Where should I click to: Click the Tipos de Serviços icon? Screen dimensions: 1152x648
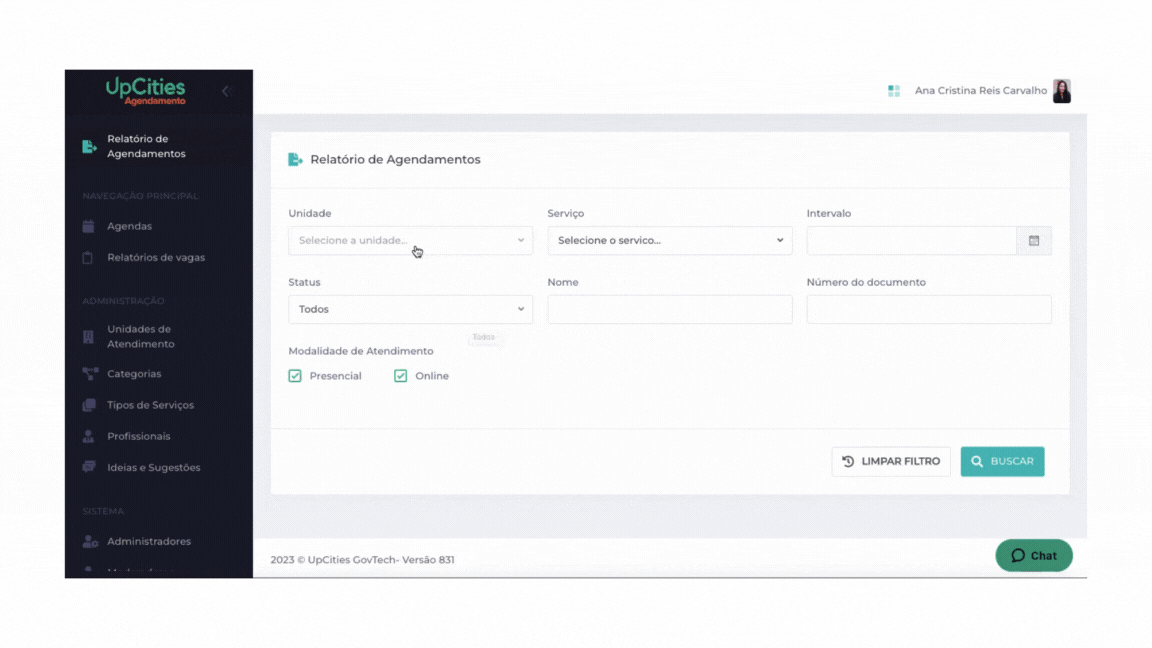[x=89, y=405]
